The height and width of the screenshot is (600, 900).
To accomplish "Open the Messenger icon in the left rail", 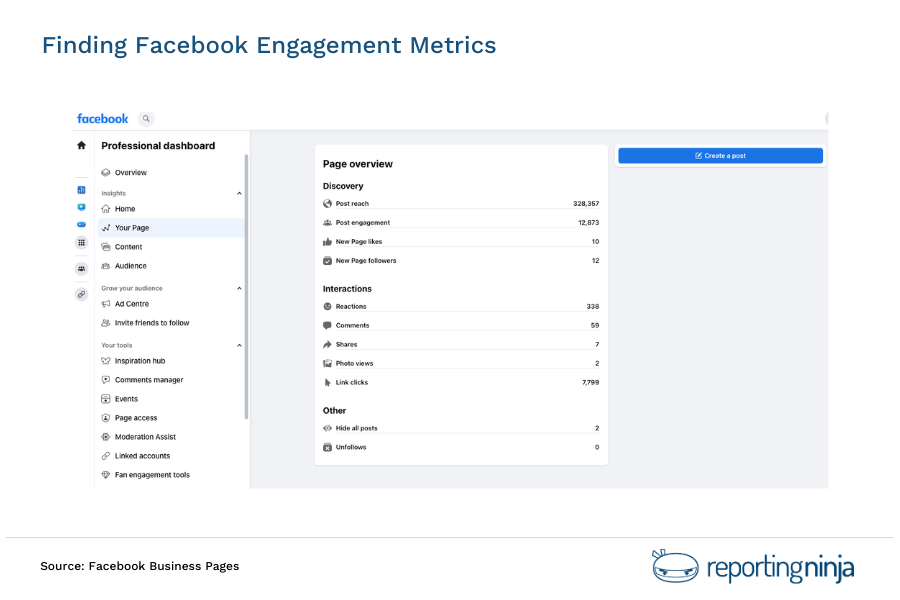I will pos(81,224).
